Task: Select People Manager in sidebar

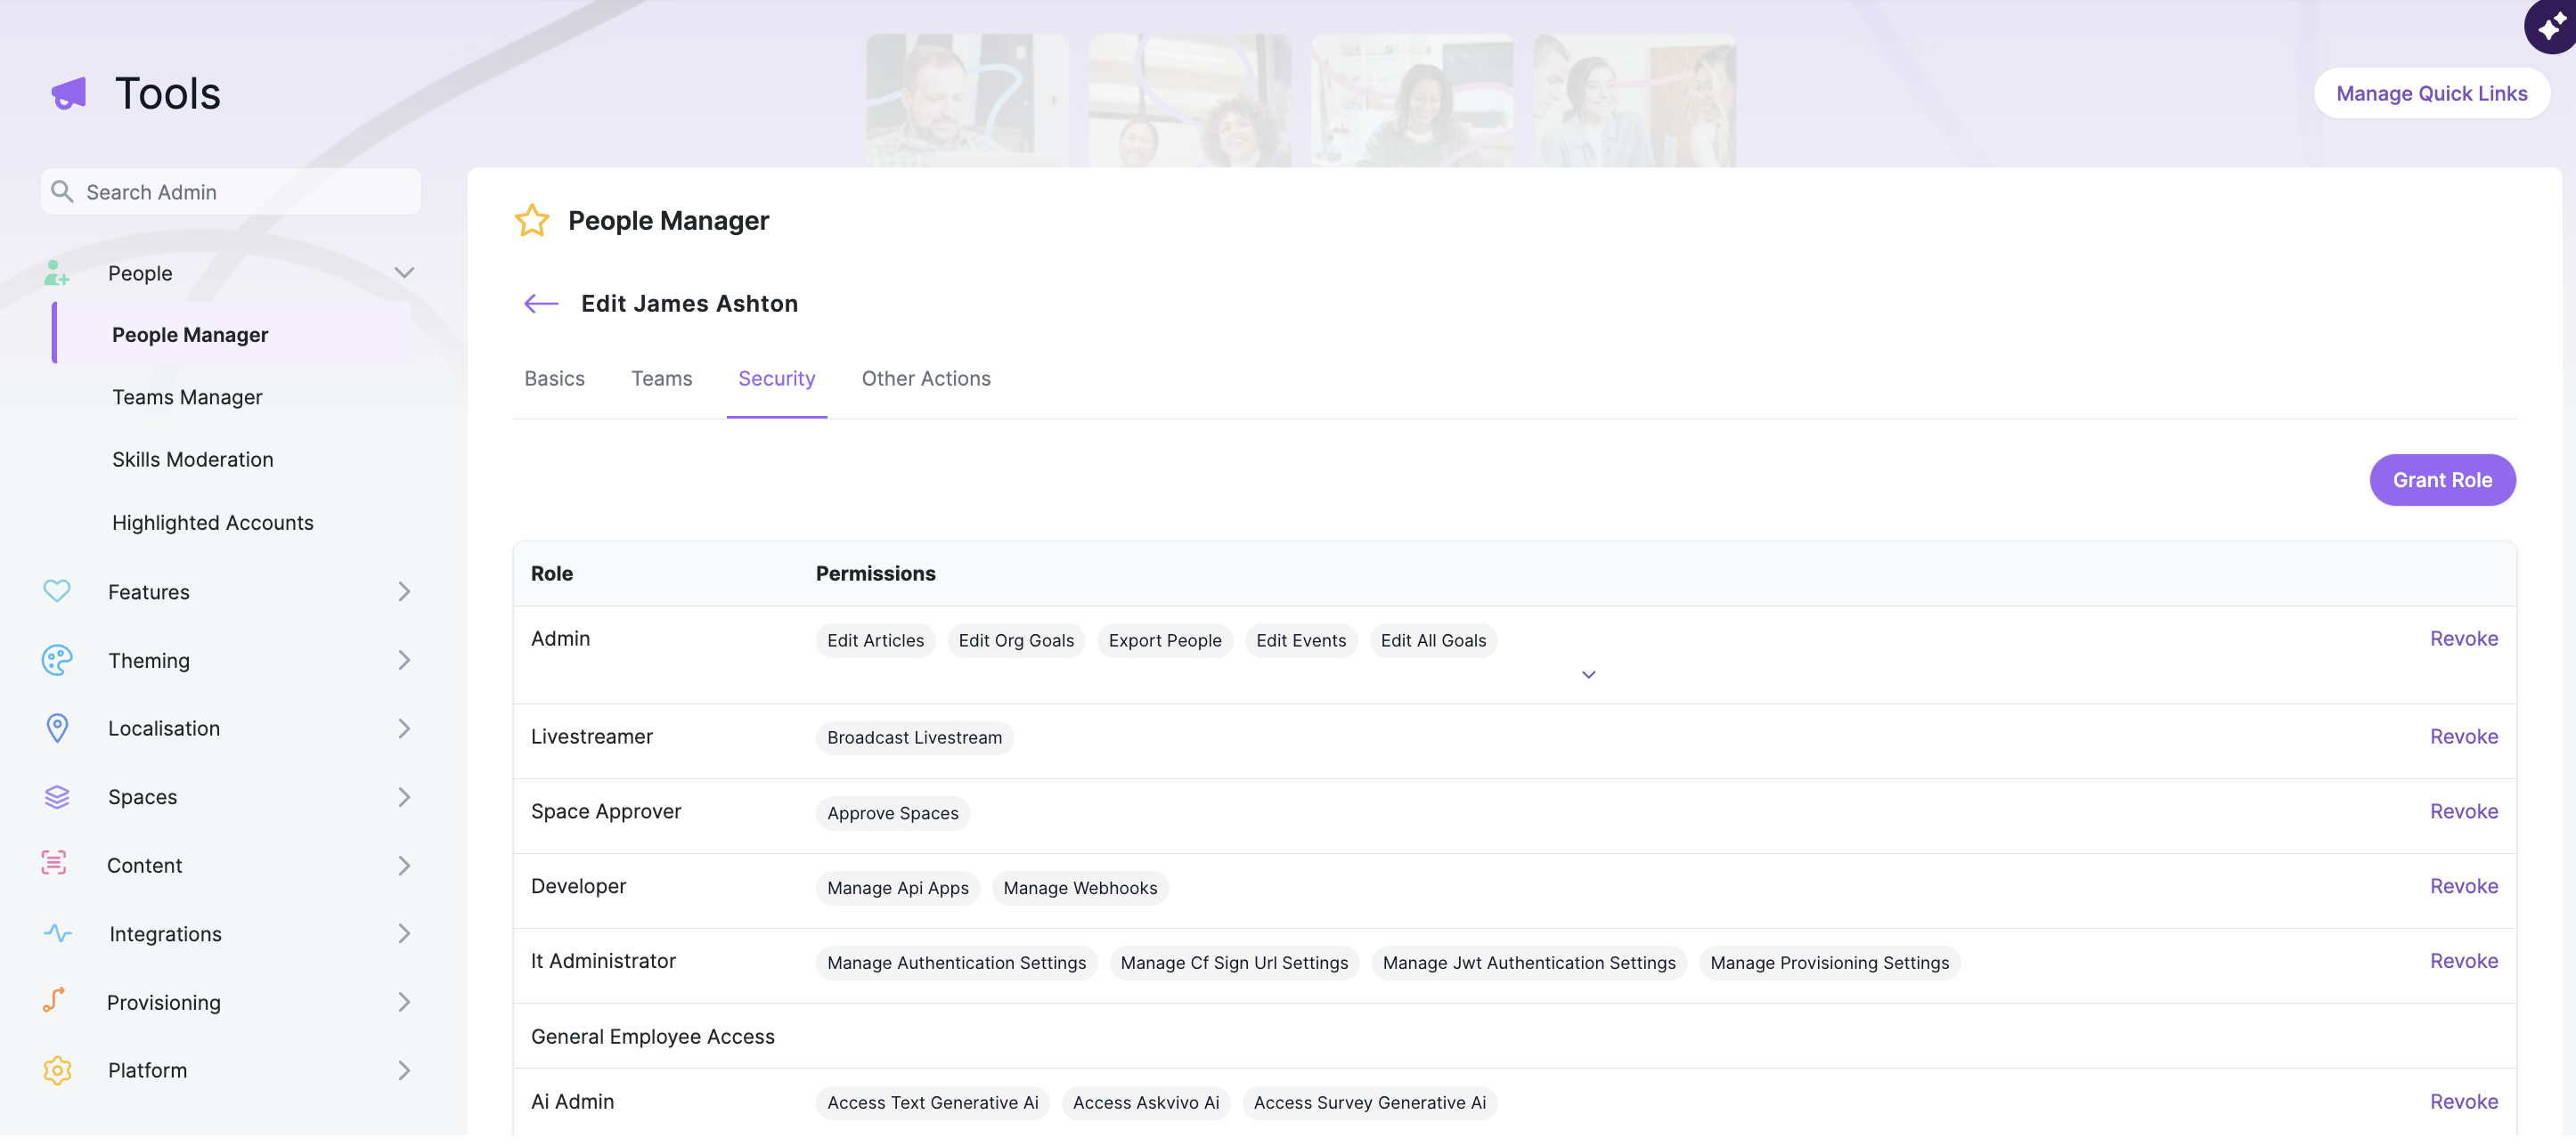Action: coord(232,335)
